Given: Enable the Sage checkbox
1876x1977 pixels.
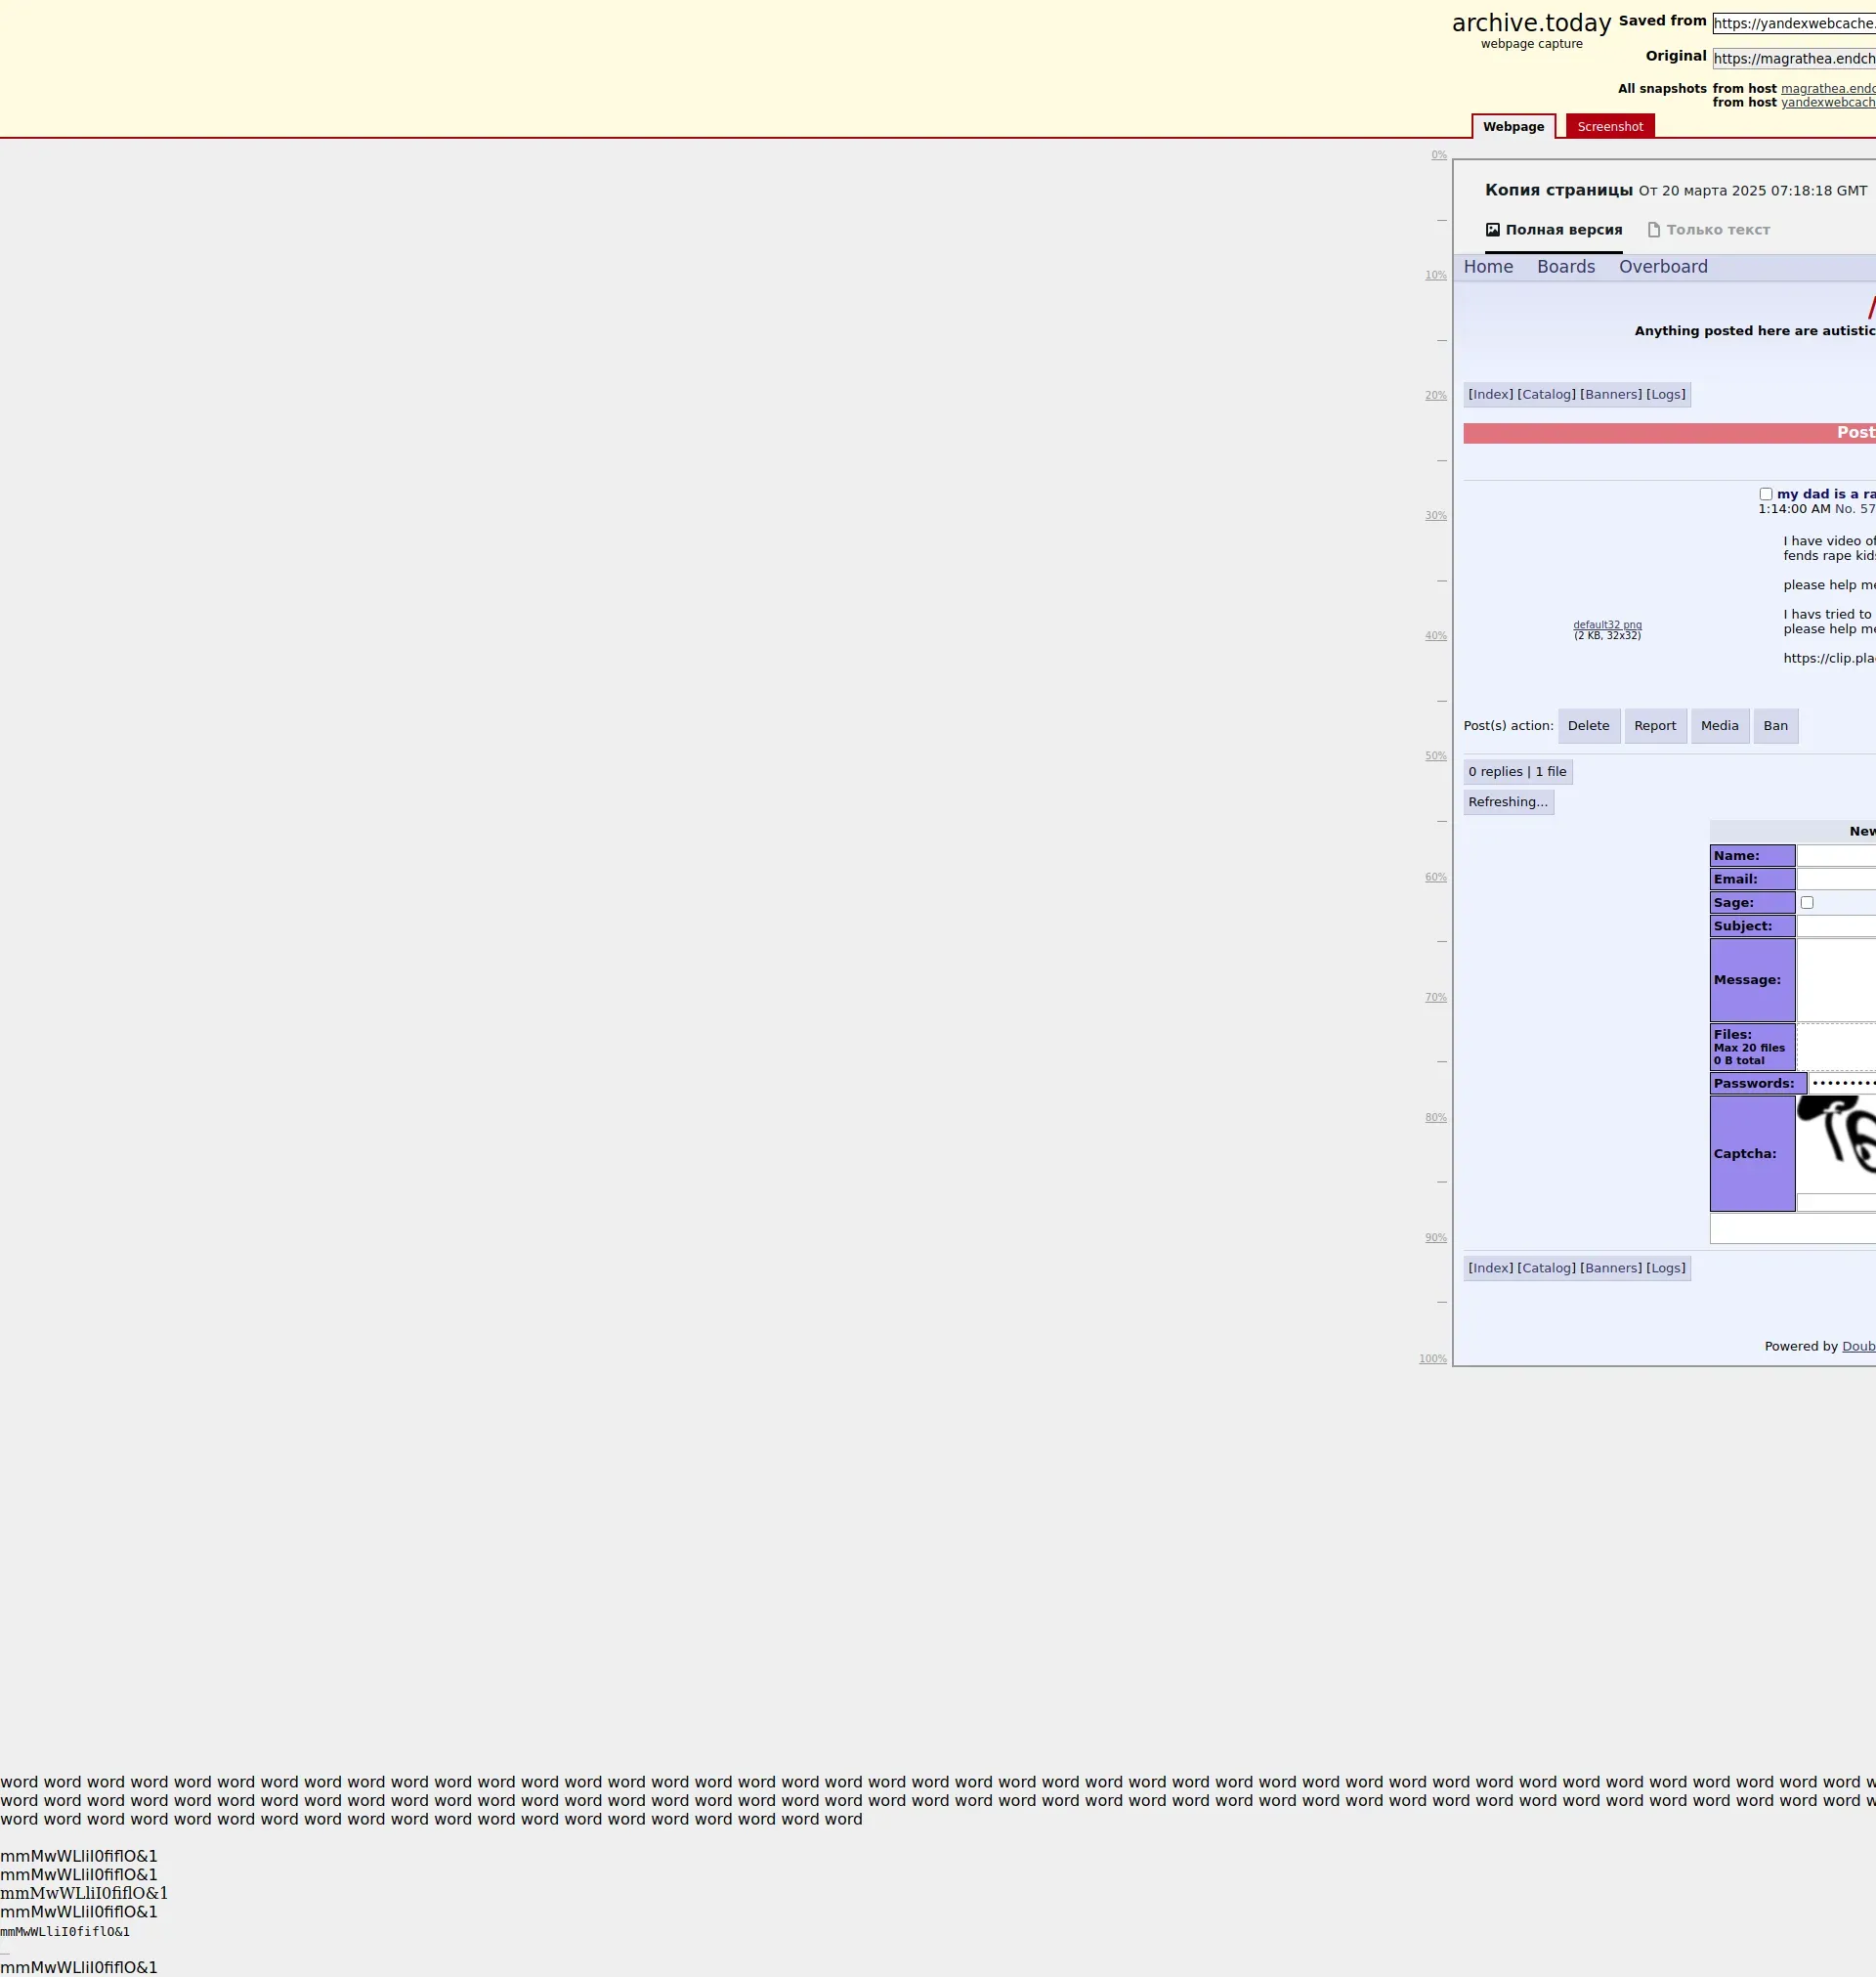Looking at the screenshot, I should coord(1806,903).
